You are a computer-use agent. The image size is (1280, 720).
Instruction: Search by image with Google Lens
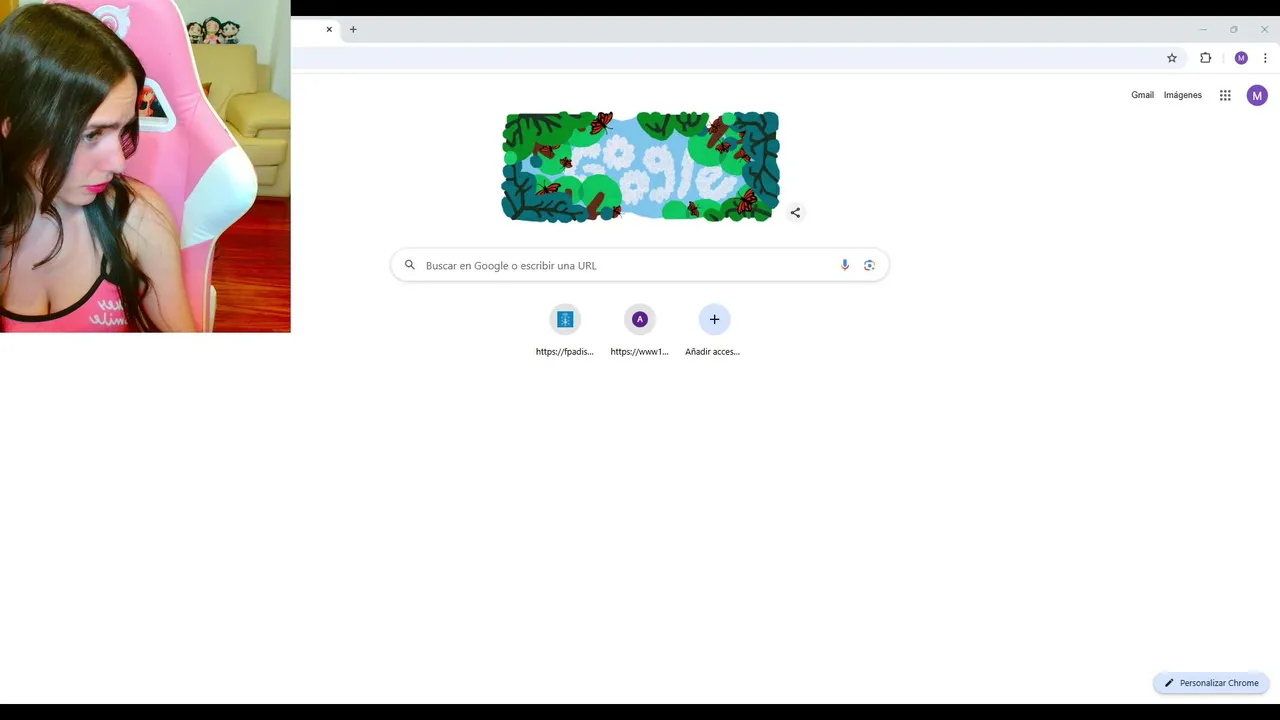tap(869, 265)
